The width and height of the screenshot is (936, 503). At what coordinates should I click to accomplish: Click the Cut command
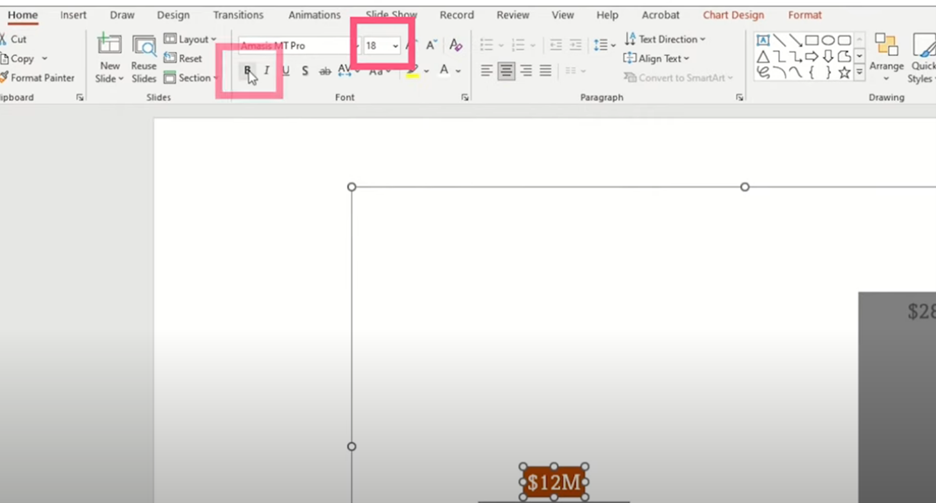[14, 39]
